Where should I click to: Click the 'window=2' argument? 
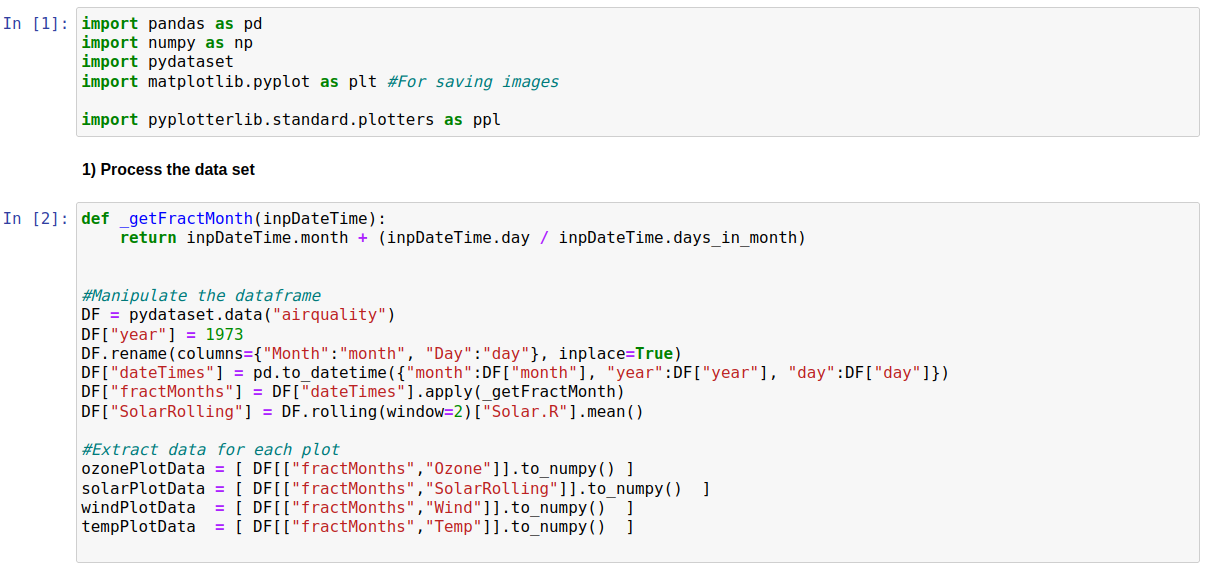(x=426, y=412)
